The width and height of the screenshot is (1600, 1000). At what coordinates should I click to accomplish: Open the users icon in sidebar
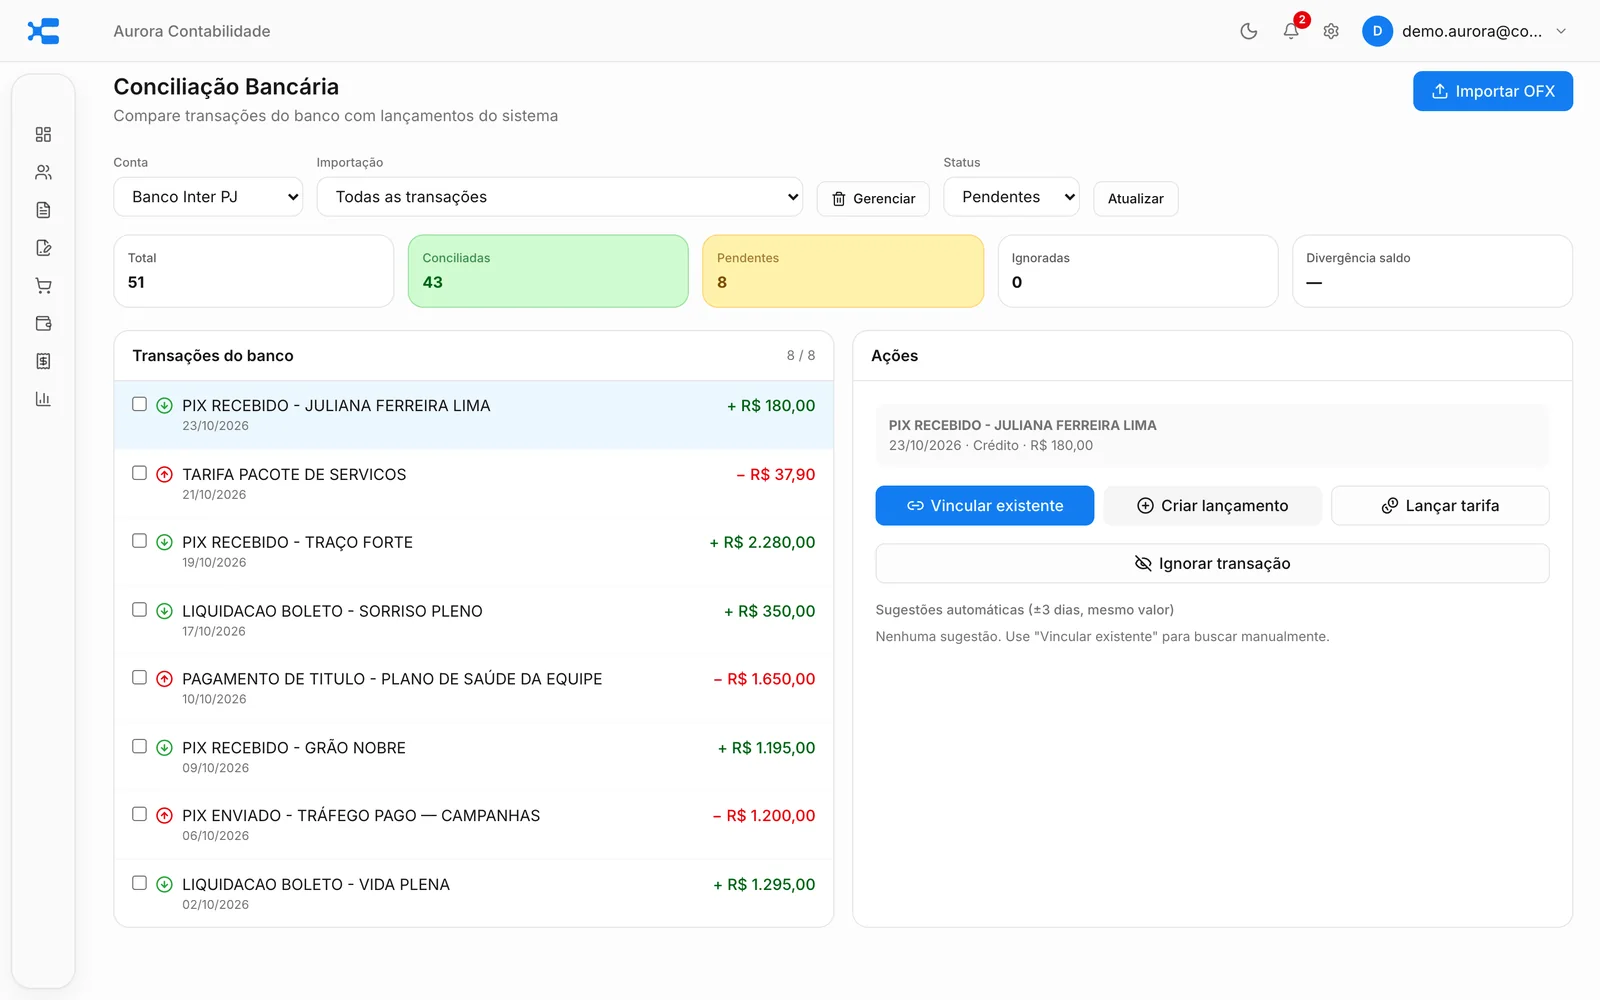43,172
